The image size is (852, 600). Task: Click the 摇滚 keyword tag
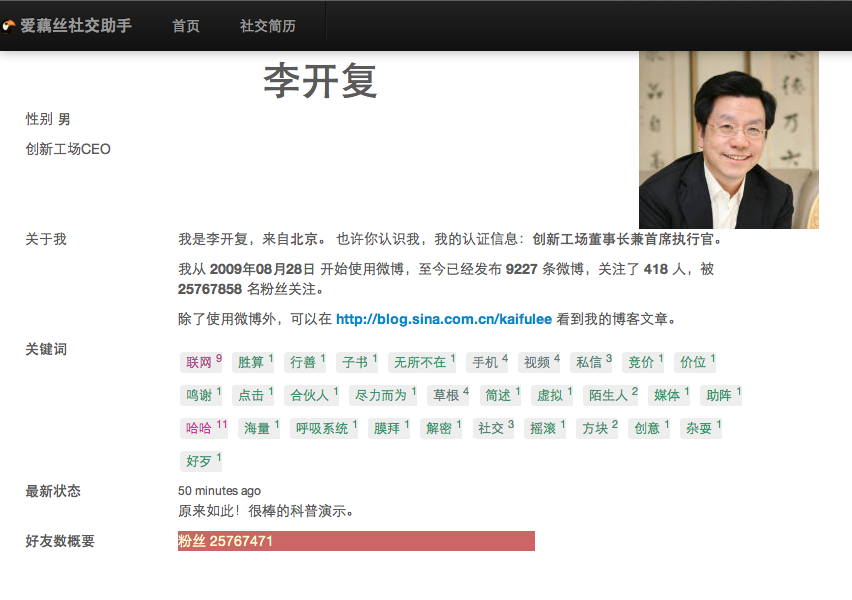pyautogui.click(x=546, y=428)
